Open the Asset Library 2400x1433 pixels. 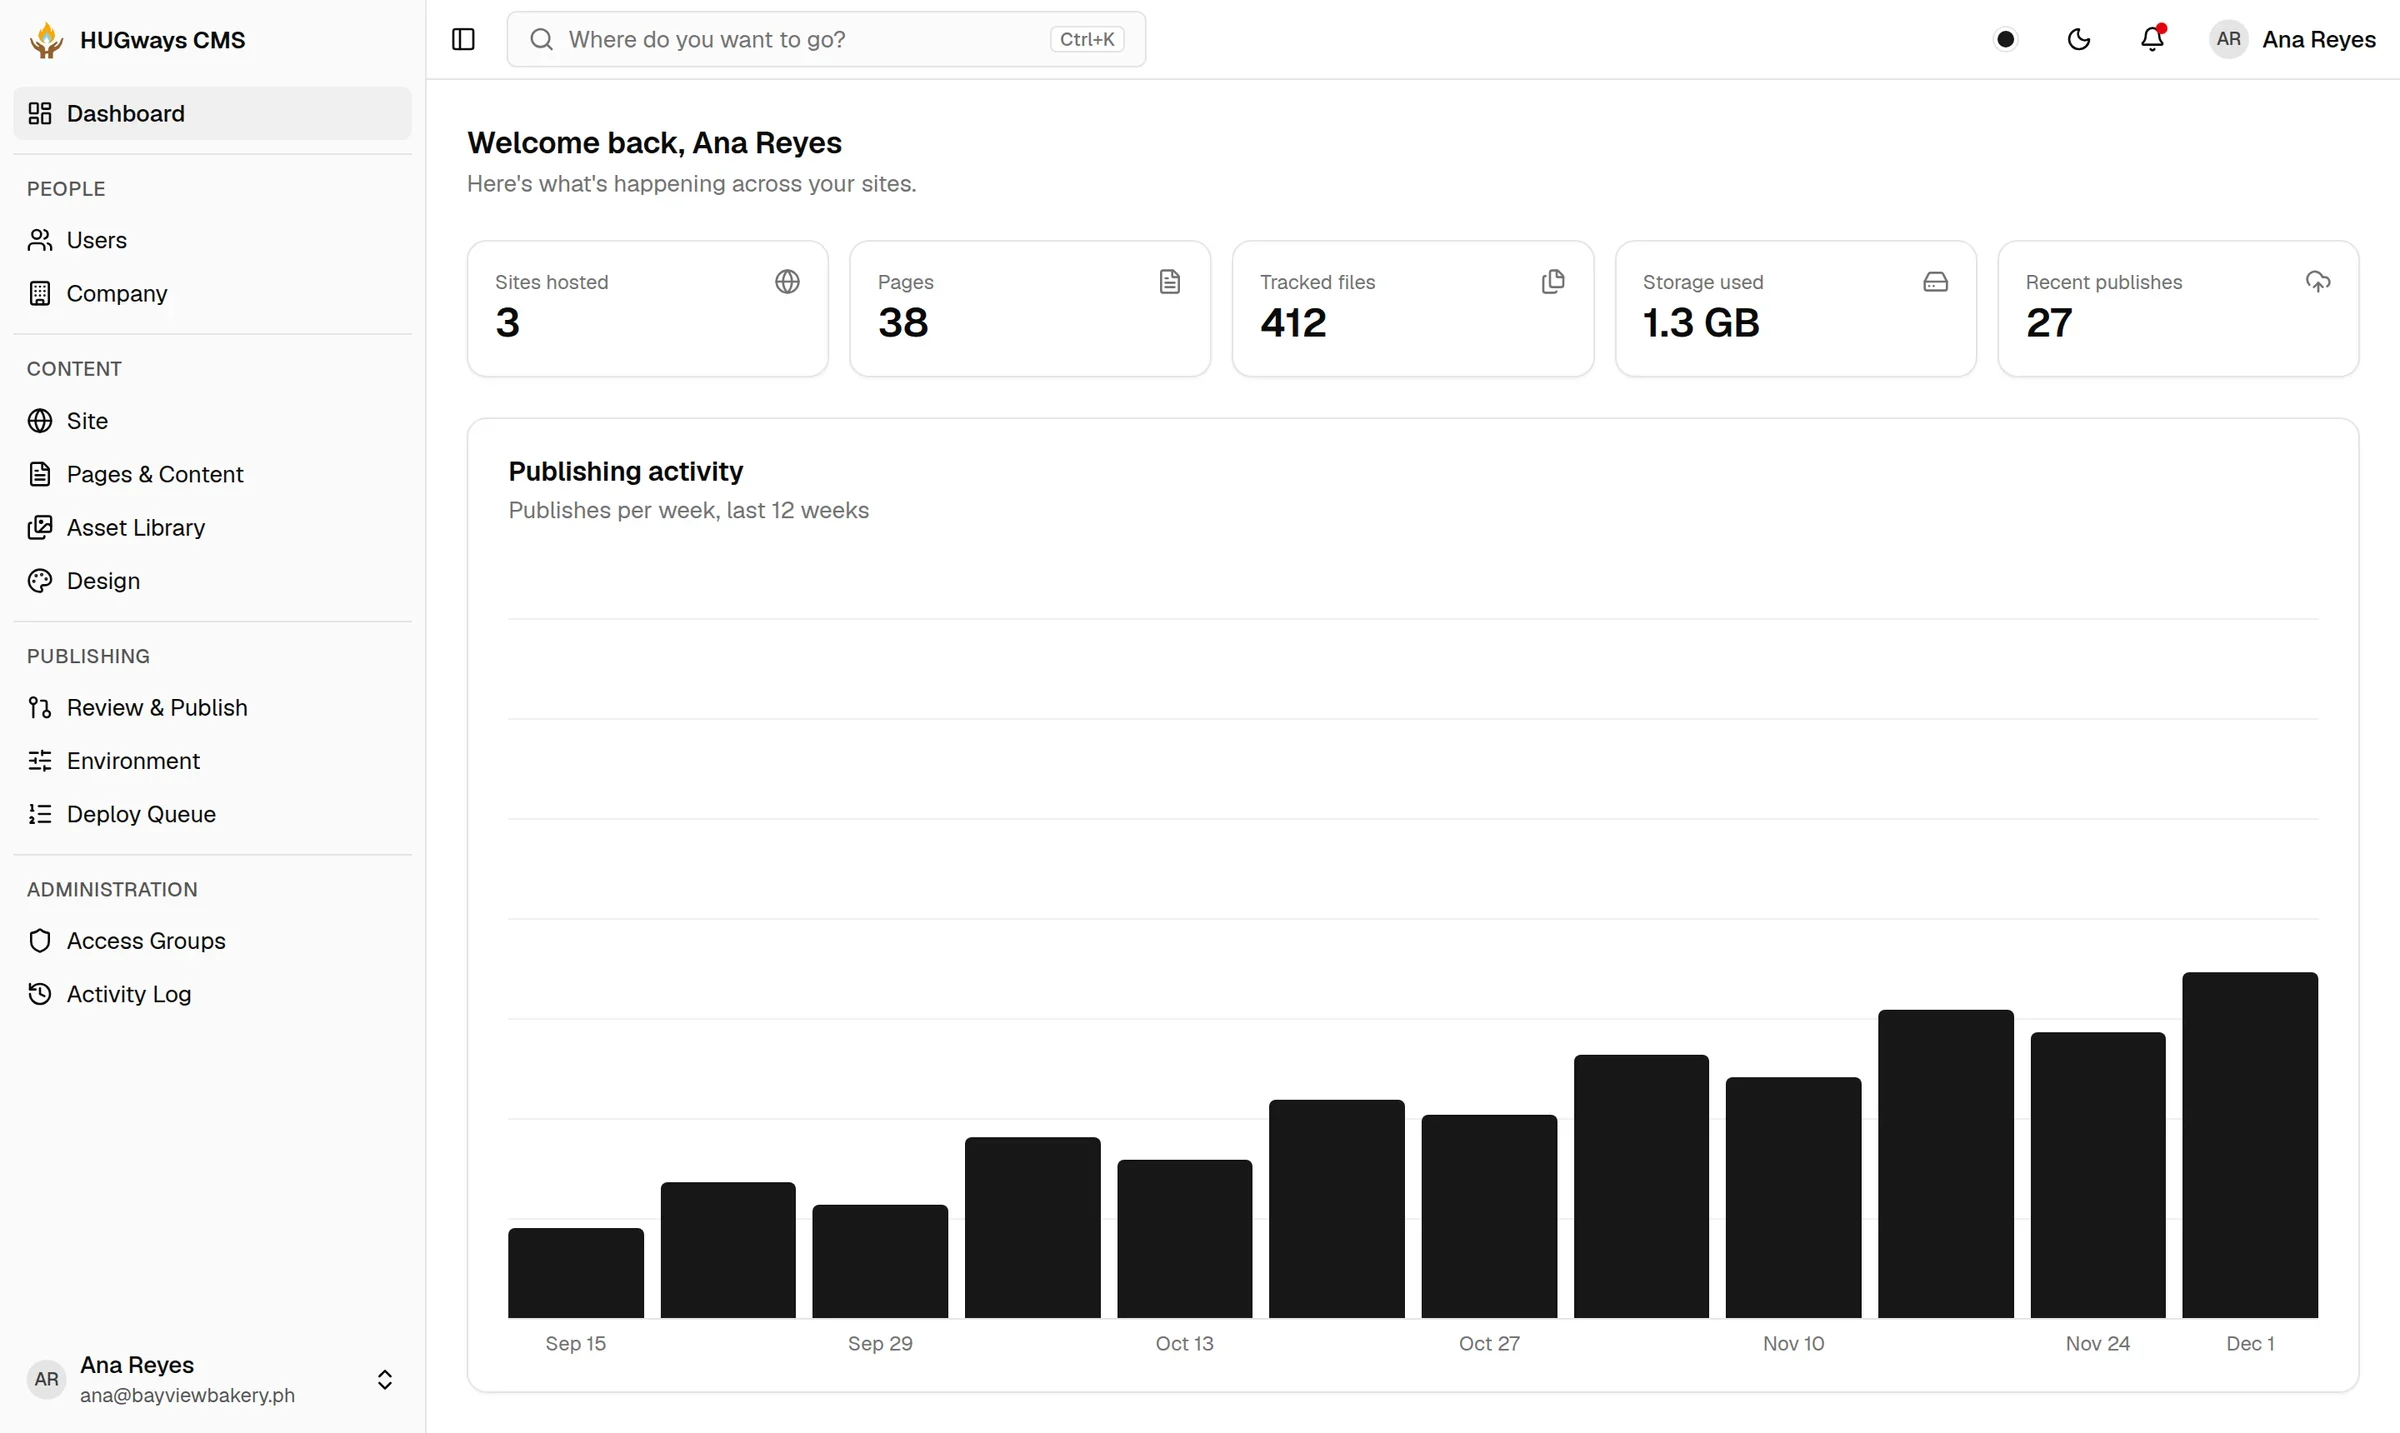[x=212, y=527]
